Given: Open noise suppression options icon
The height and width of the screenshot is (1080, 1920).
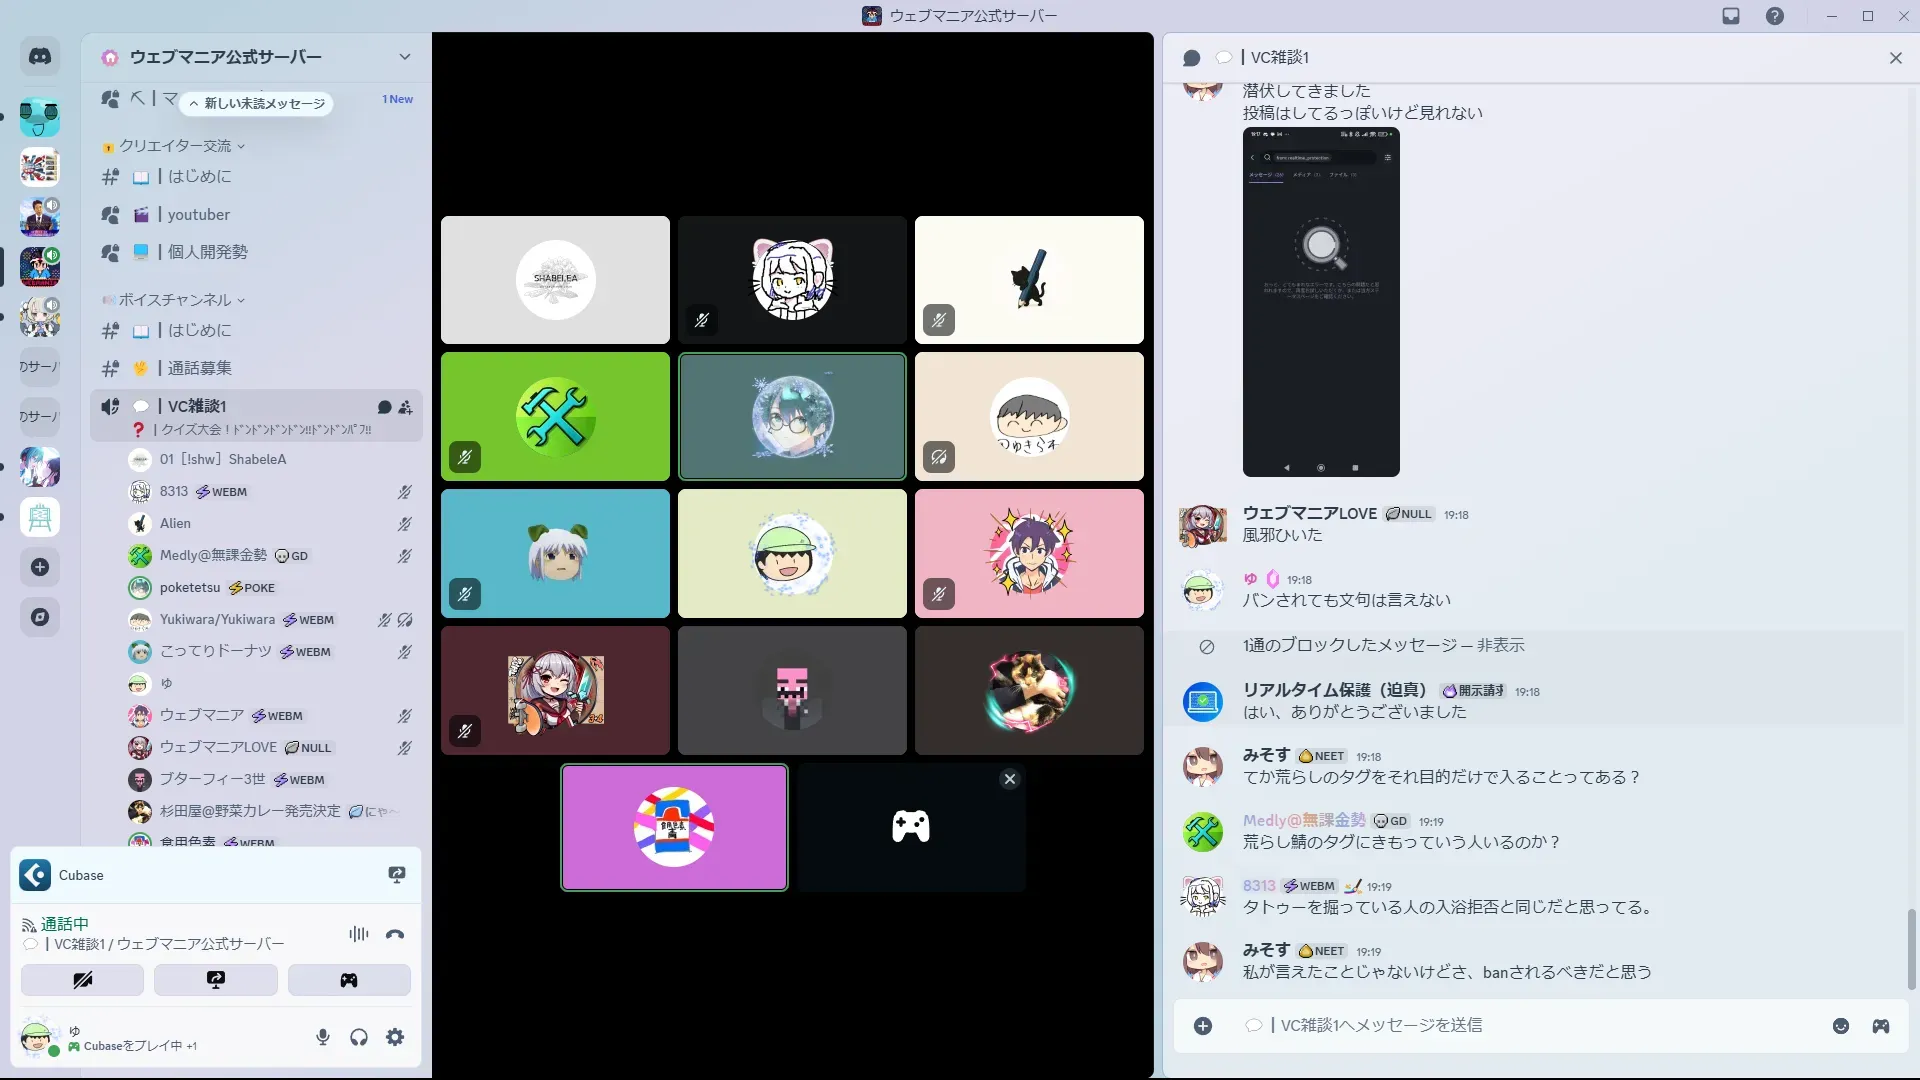Looking at the screenshot, I should pyautogui.click(x=358, y=934).
